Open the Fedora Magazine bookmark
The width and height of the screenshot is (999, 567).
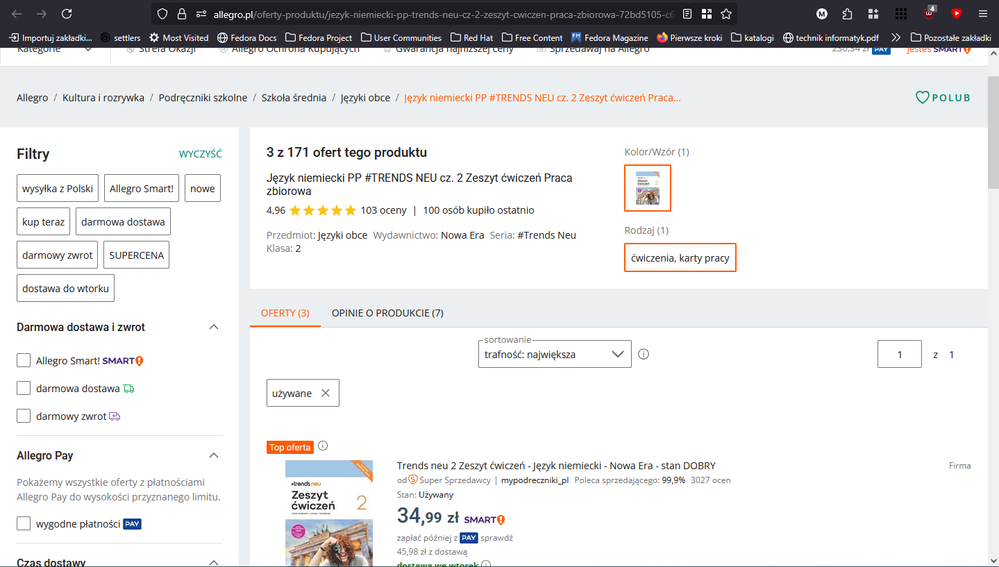[x=610, y=38]
